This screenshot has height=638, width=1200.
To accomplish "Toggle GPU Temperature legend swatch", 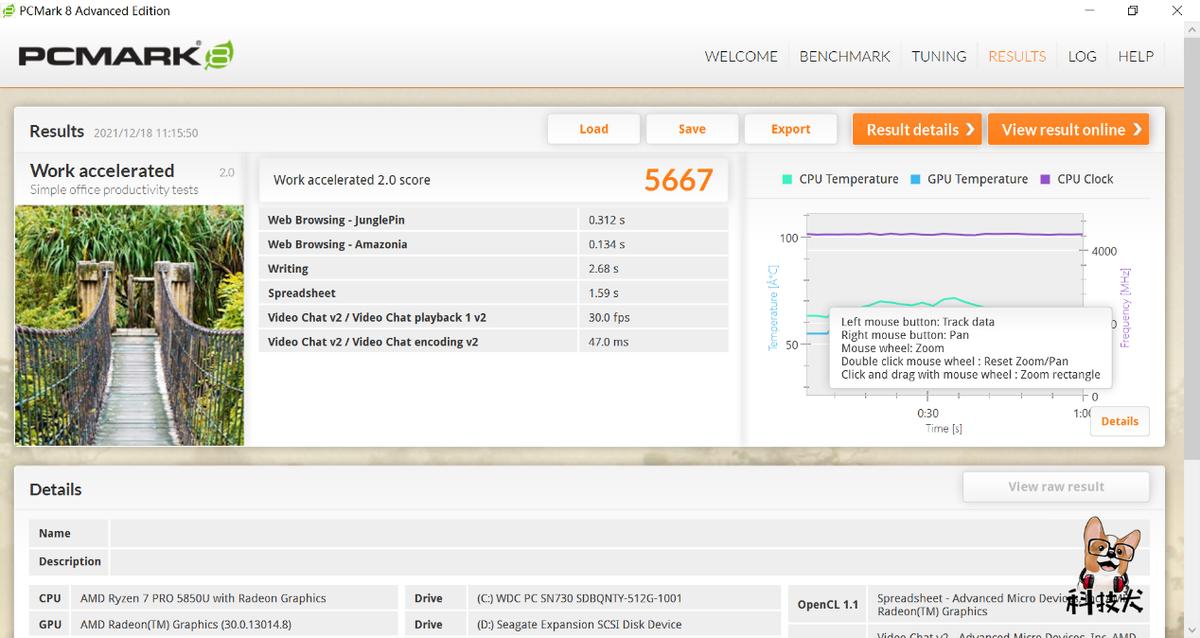I will 915,179.
